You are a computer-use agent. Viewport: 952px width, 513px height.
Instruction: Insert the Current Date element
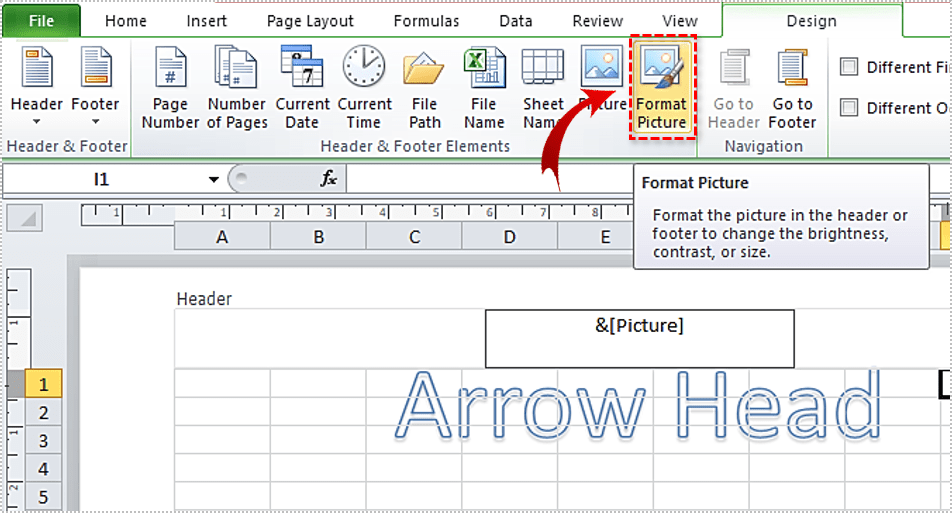pos(302,88)
